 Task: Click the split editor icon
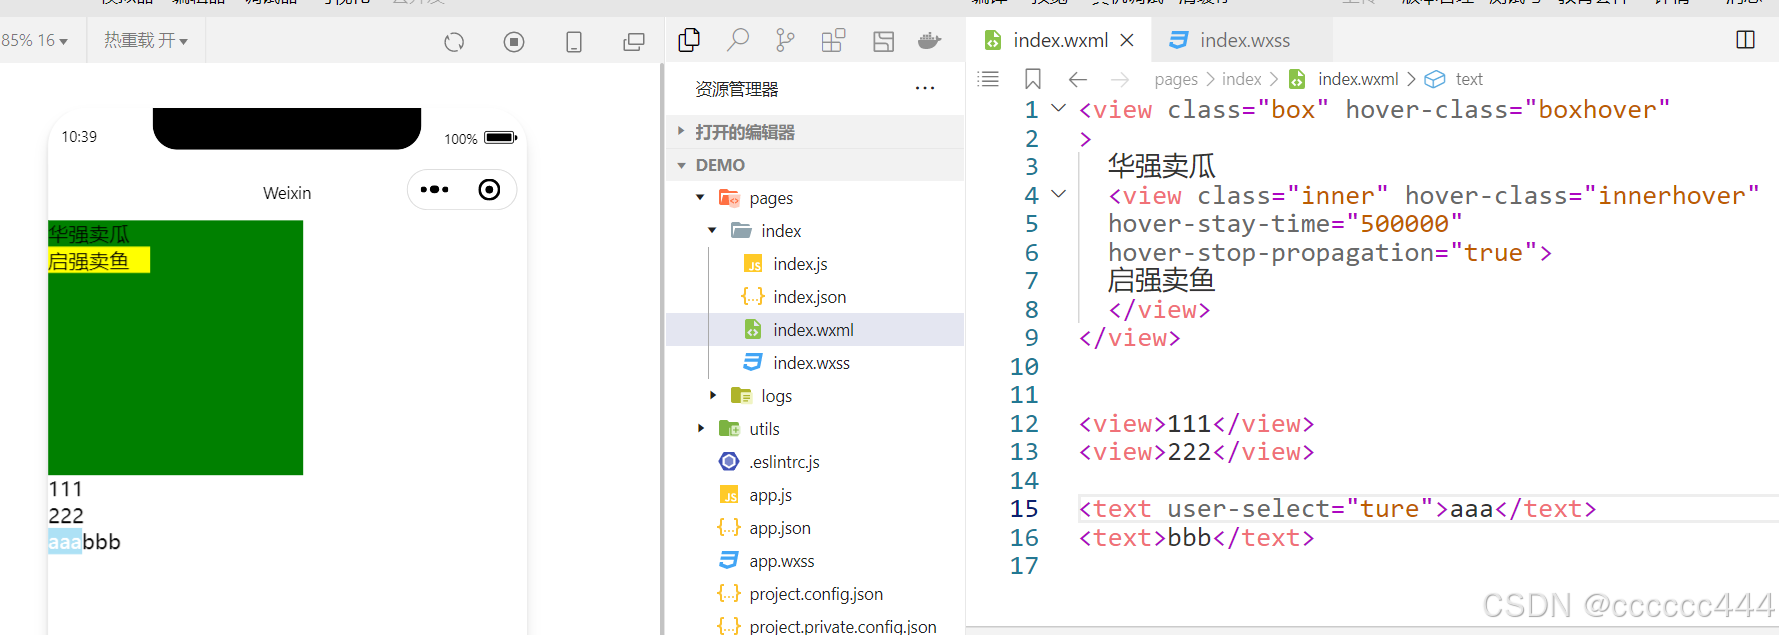(x=1746, y=40)
